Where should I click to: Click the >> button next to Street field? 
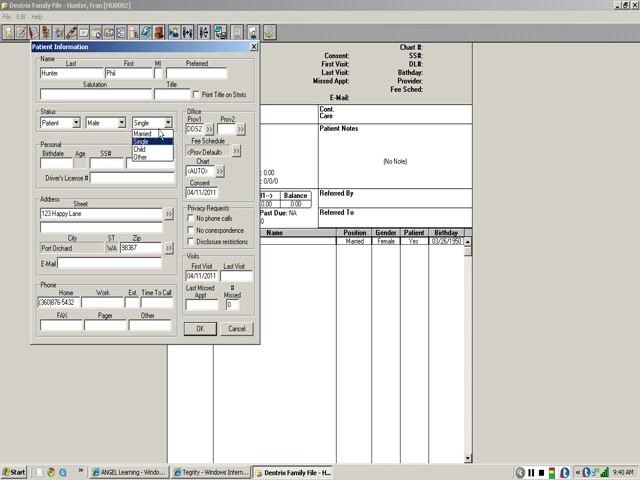coord(169,213)
